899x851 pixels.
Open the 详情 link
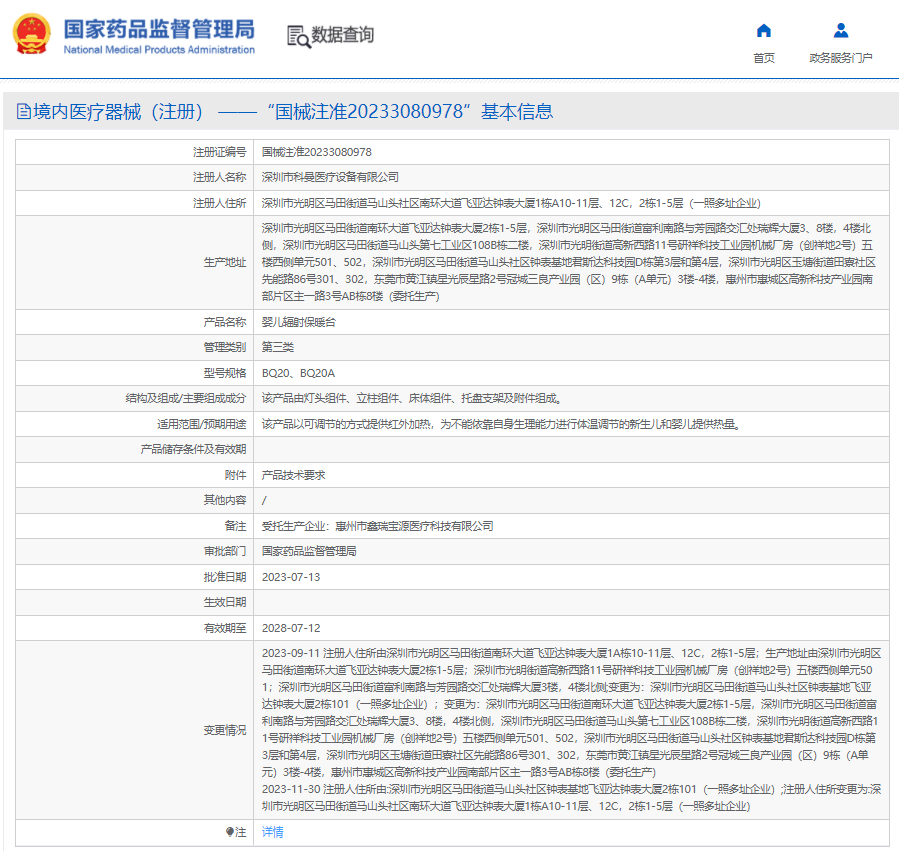tap(272, 832)
